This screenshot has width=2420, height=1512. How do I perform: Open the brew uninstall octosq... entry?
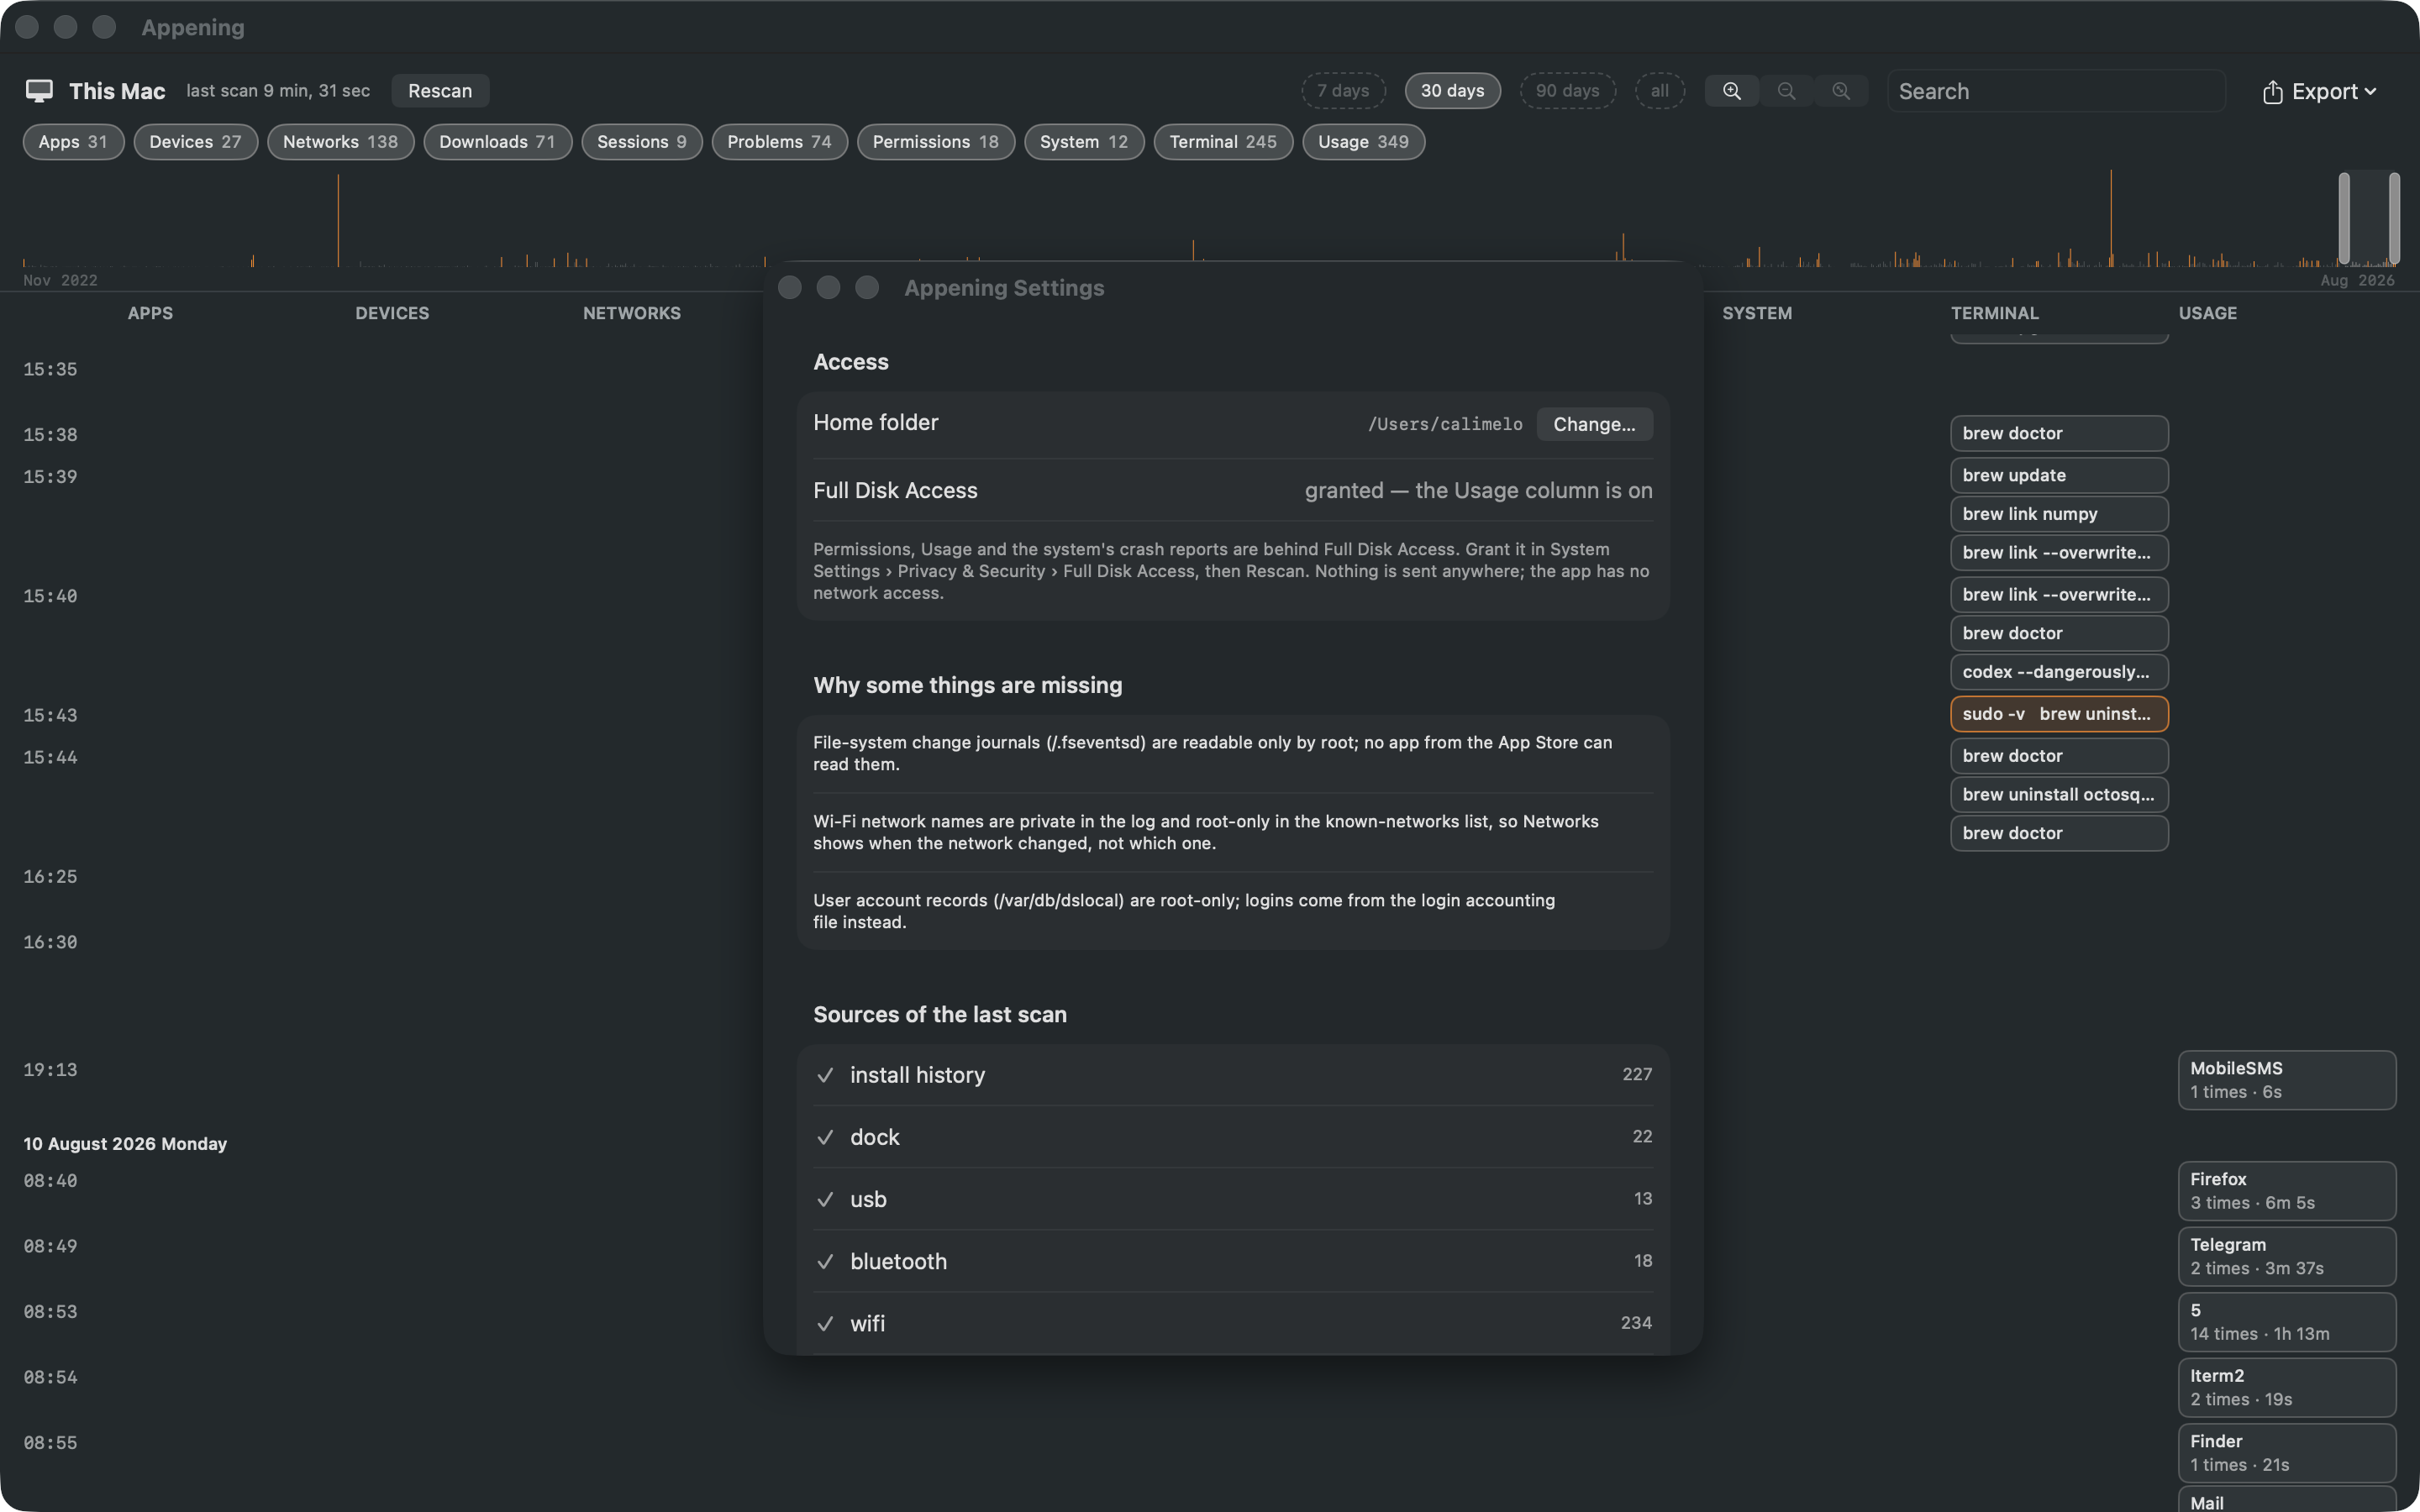pos(2059,795)
